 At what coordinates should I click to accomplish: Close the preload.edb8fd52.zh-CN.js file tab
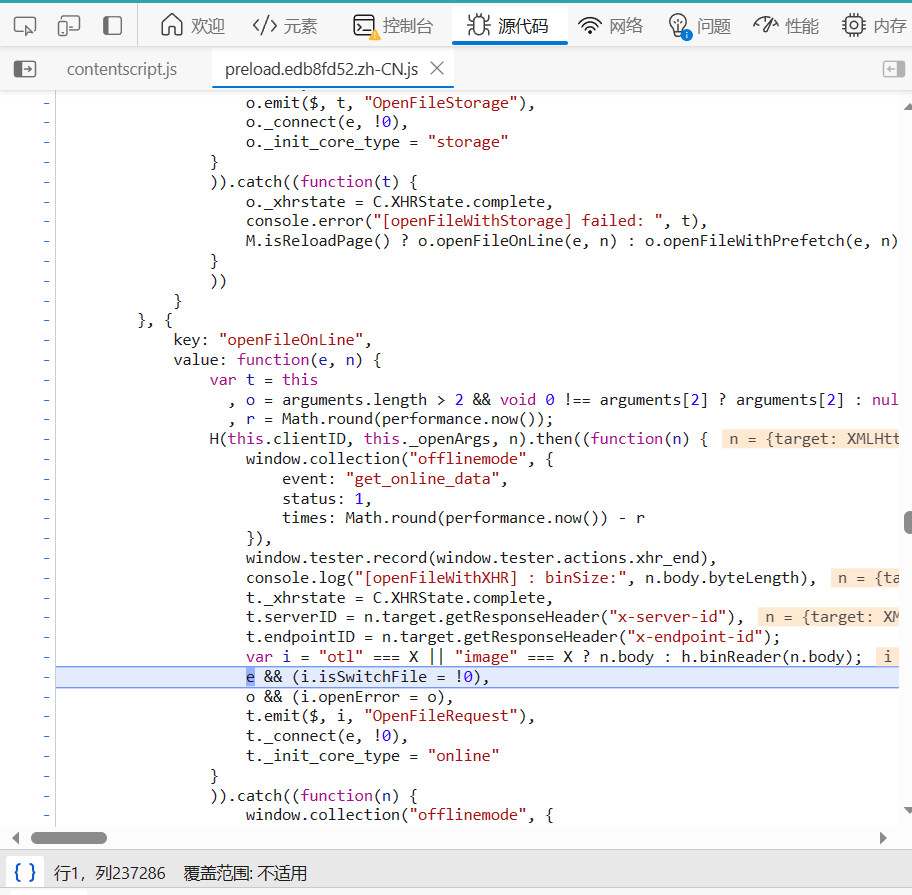click(x=437, y=69)
